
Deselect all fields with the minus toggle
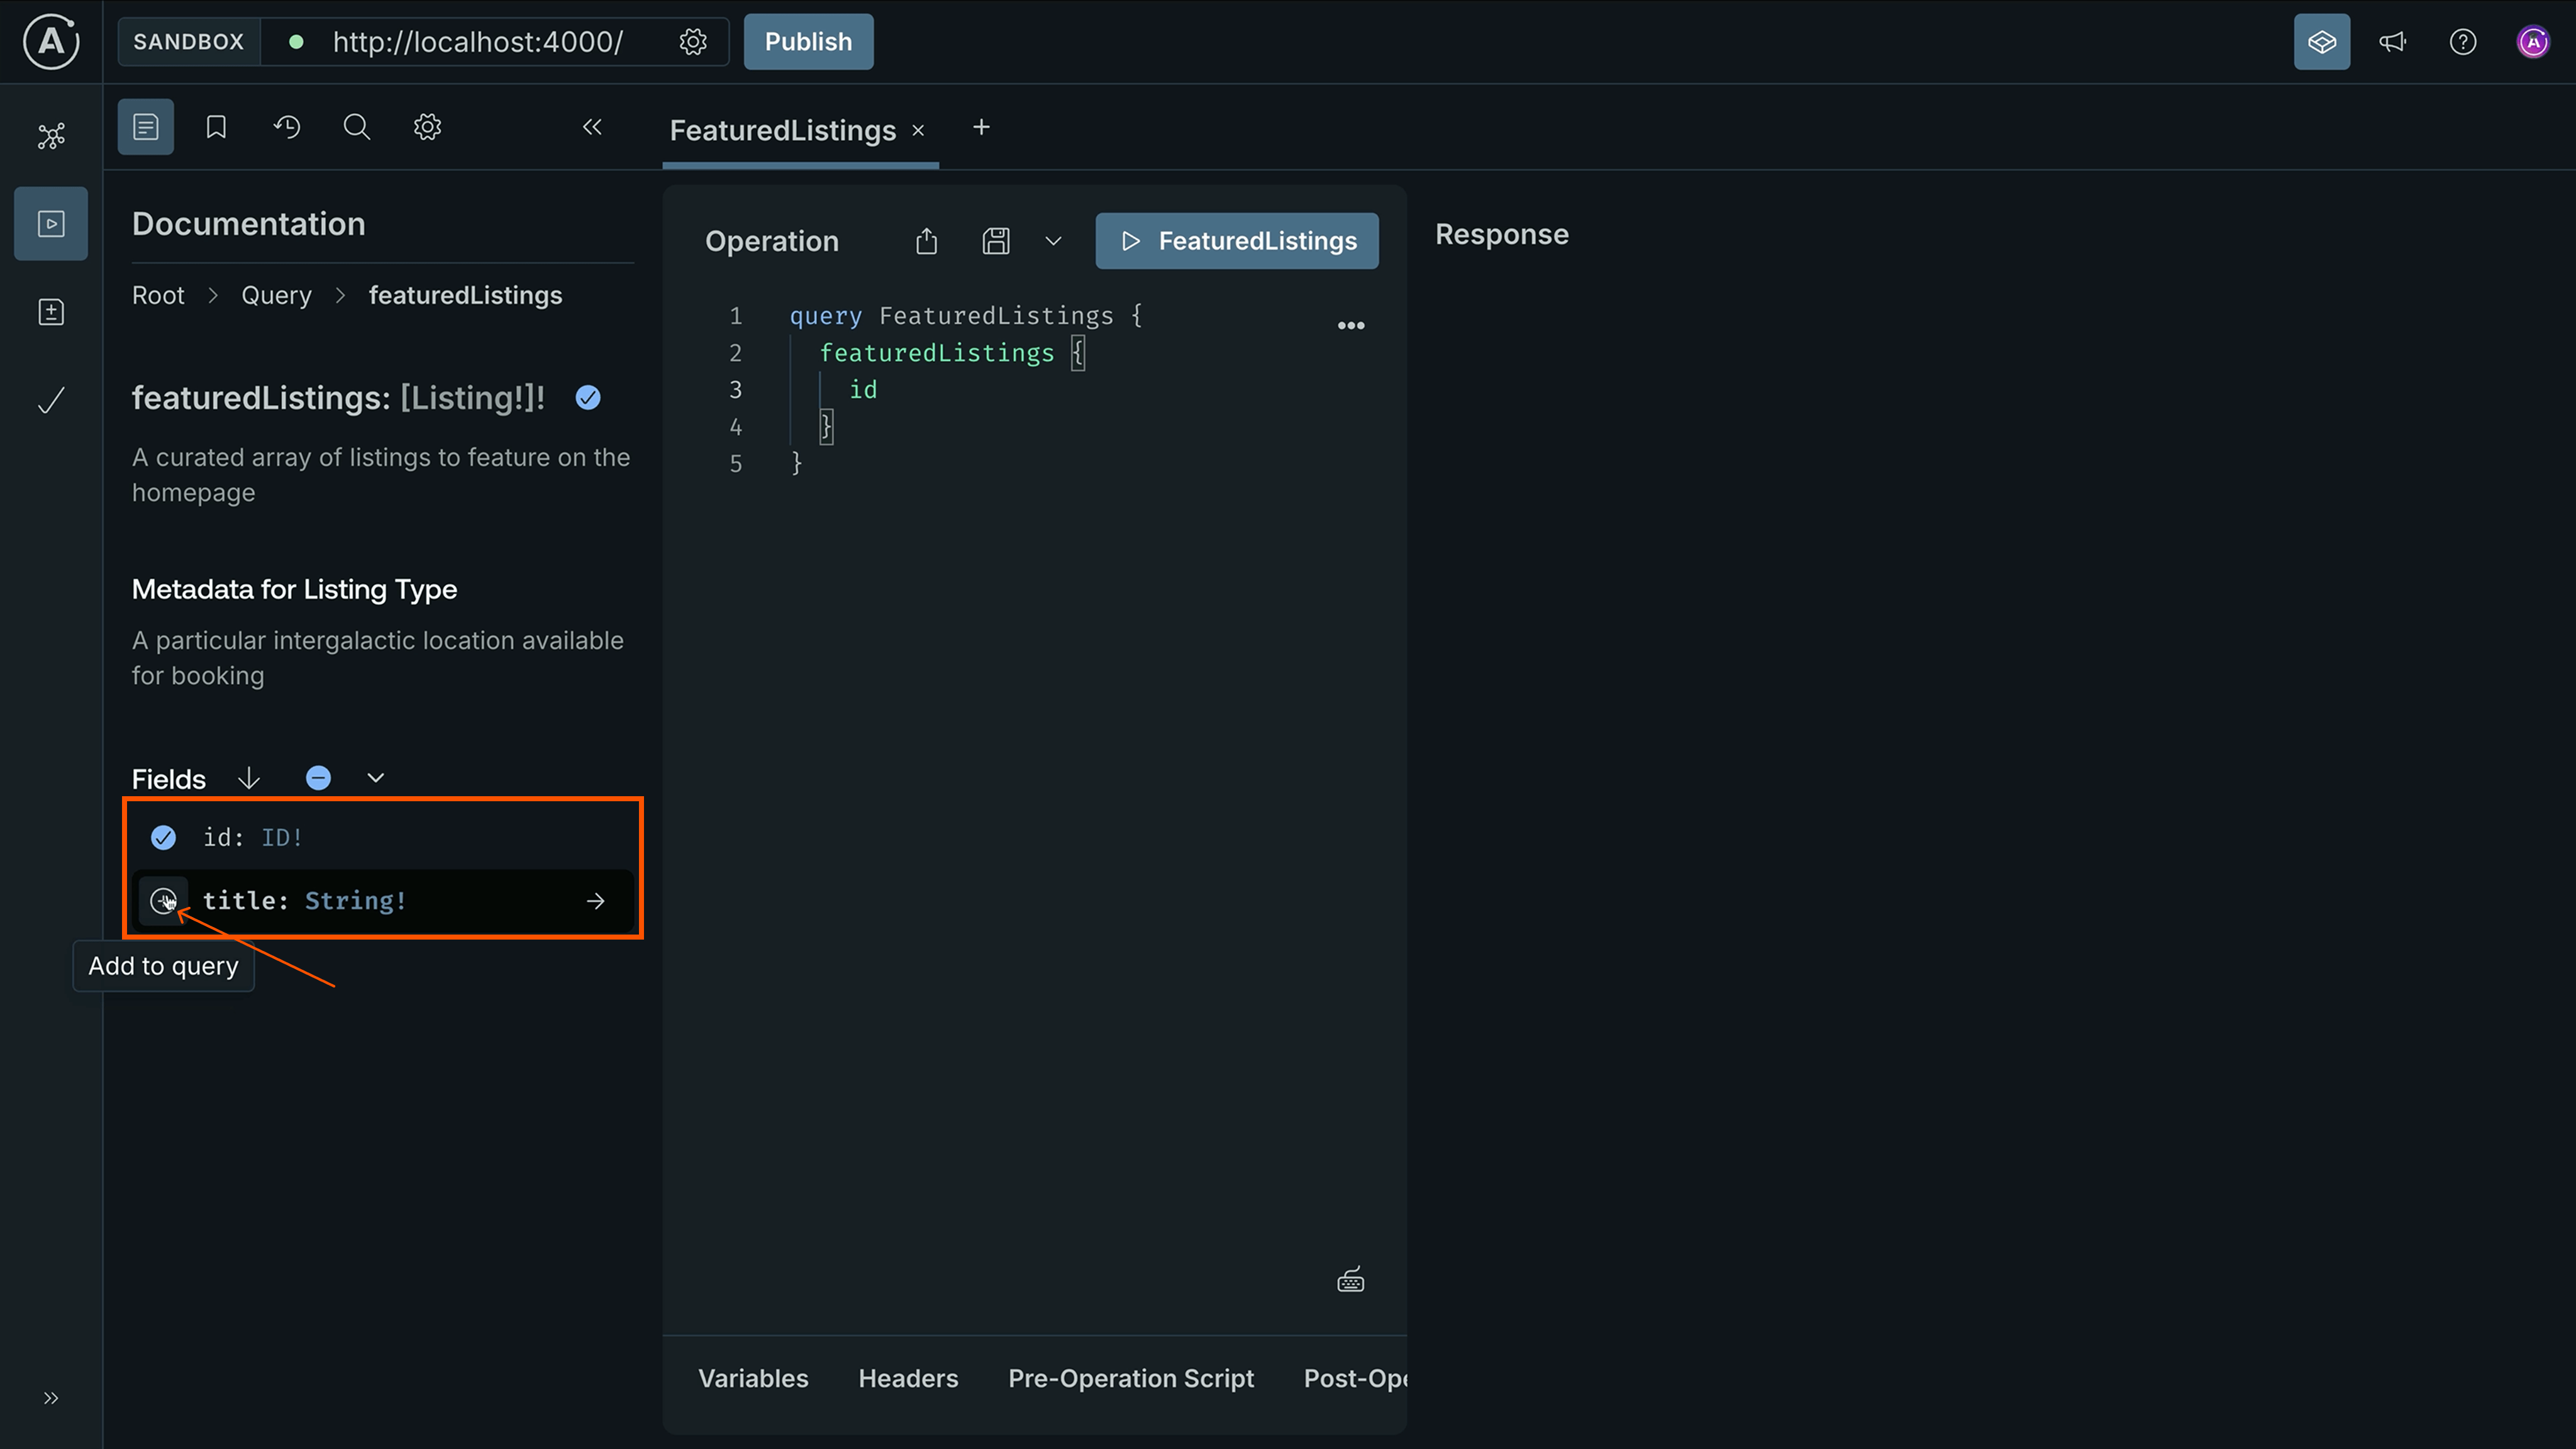[318, 777]
